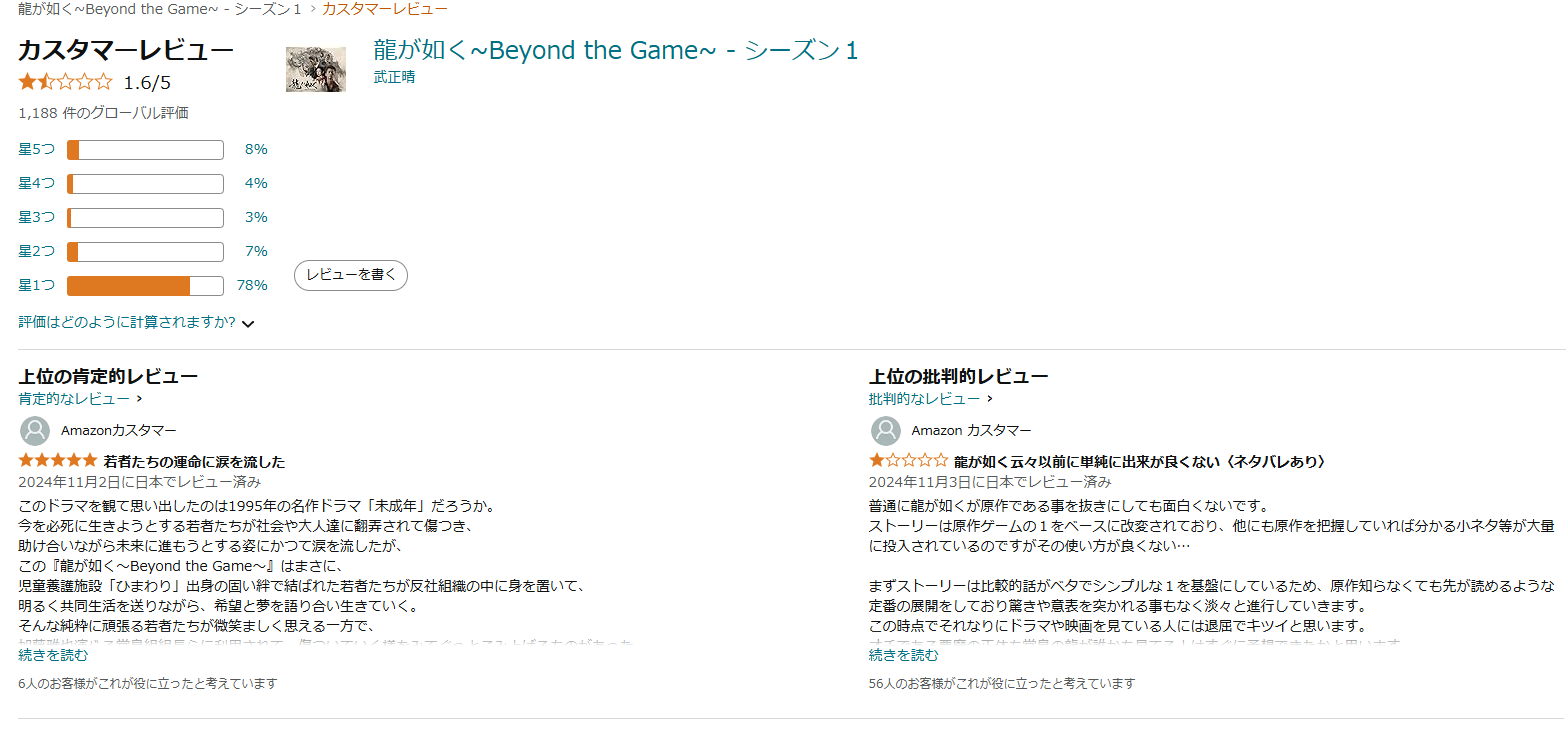Image resolution: width=1566 pixels, height=733 pixels.
Task: Expand critical review with 続きを読む
Action: 904,655
